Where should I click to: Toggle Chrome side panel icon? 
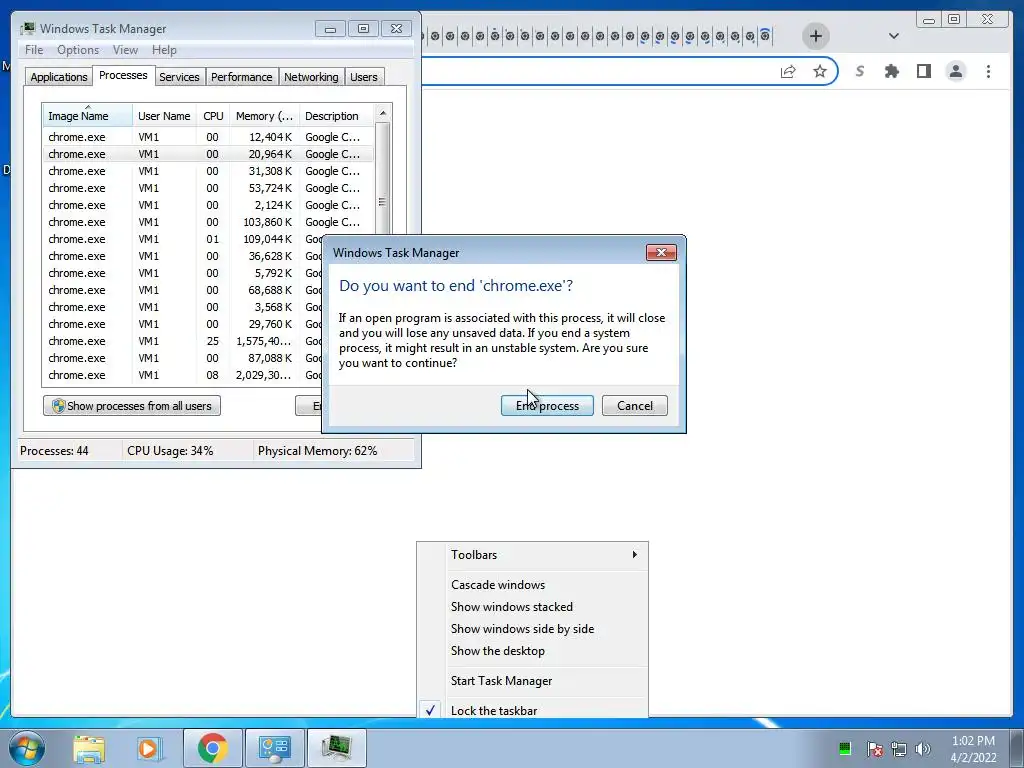[923, 71]
